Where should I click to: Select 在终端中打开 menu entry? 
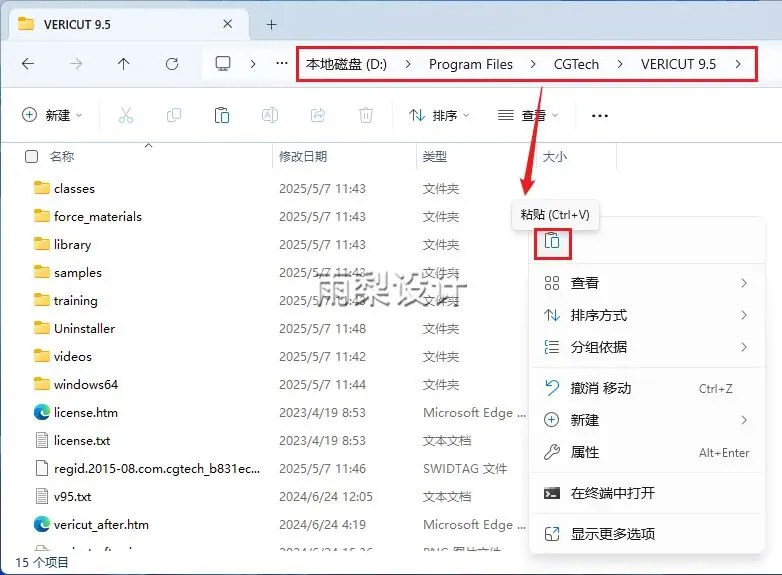[x=647, y=493]
